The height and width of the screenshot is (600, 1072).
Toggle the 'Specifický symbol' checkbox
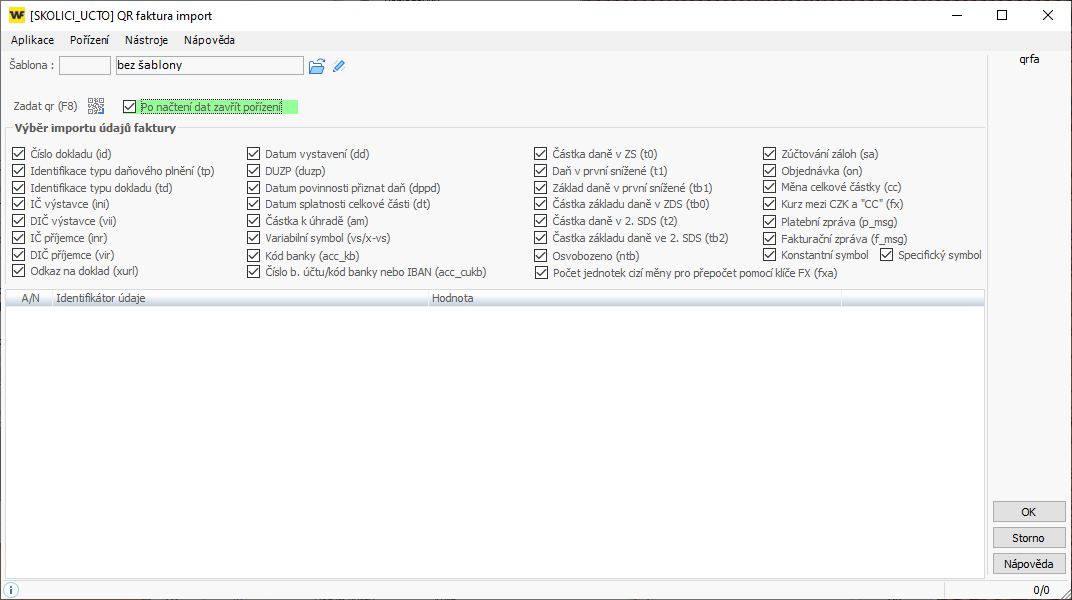click(887, 255)
